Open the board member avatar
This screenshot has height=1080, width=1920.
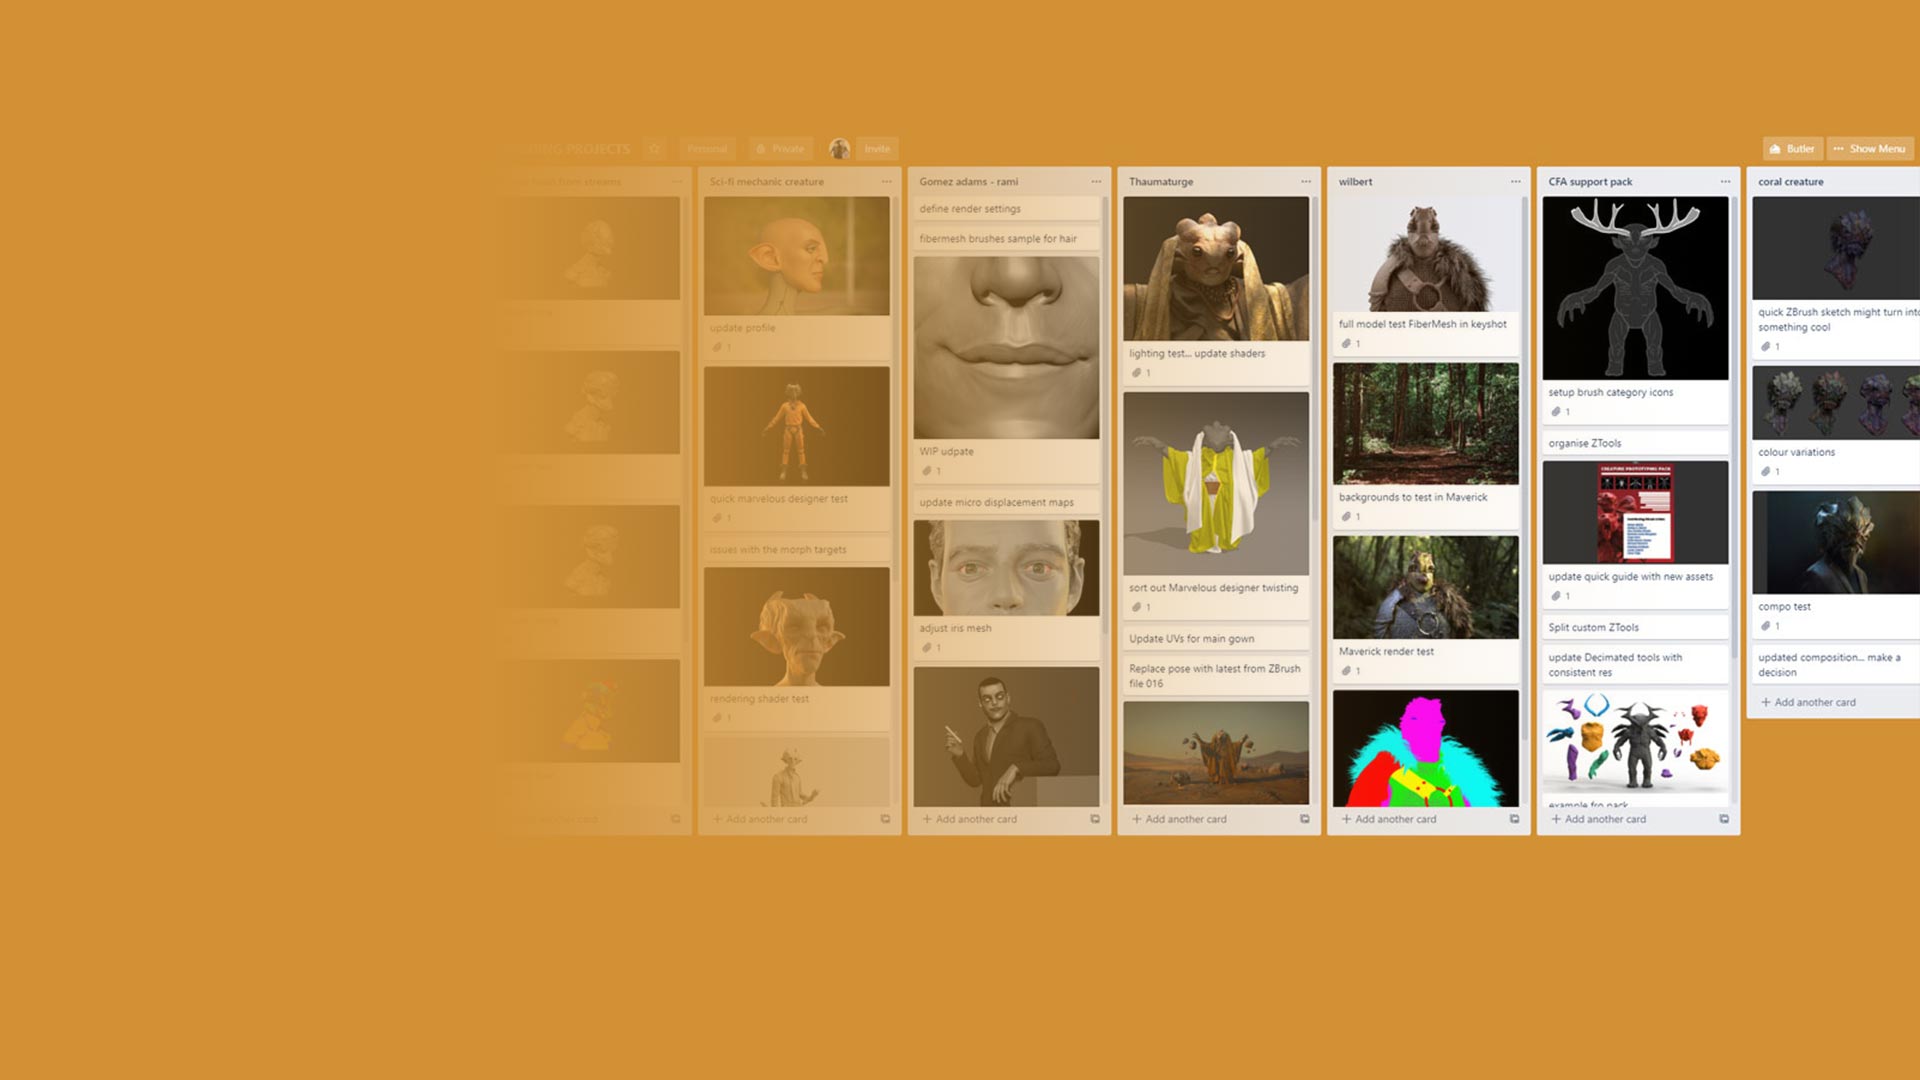839,149
